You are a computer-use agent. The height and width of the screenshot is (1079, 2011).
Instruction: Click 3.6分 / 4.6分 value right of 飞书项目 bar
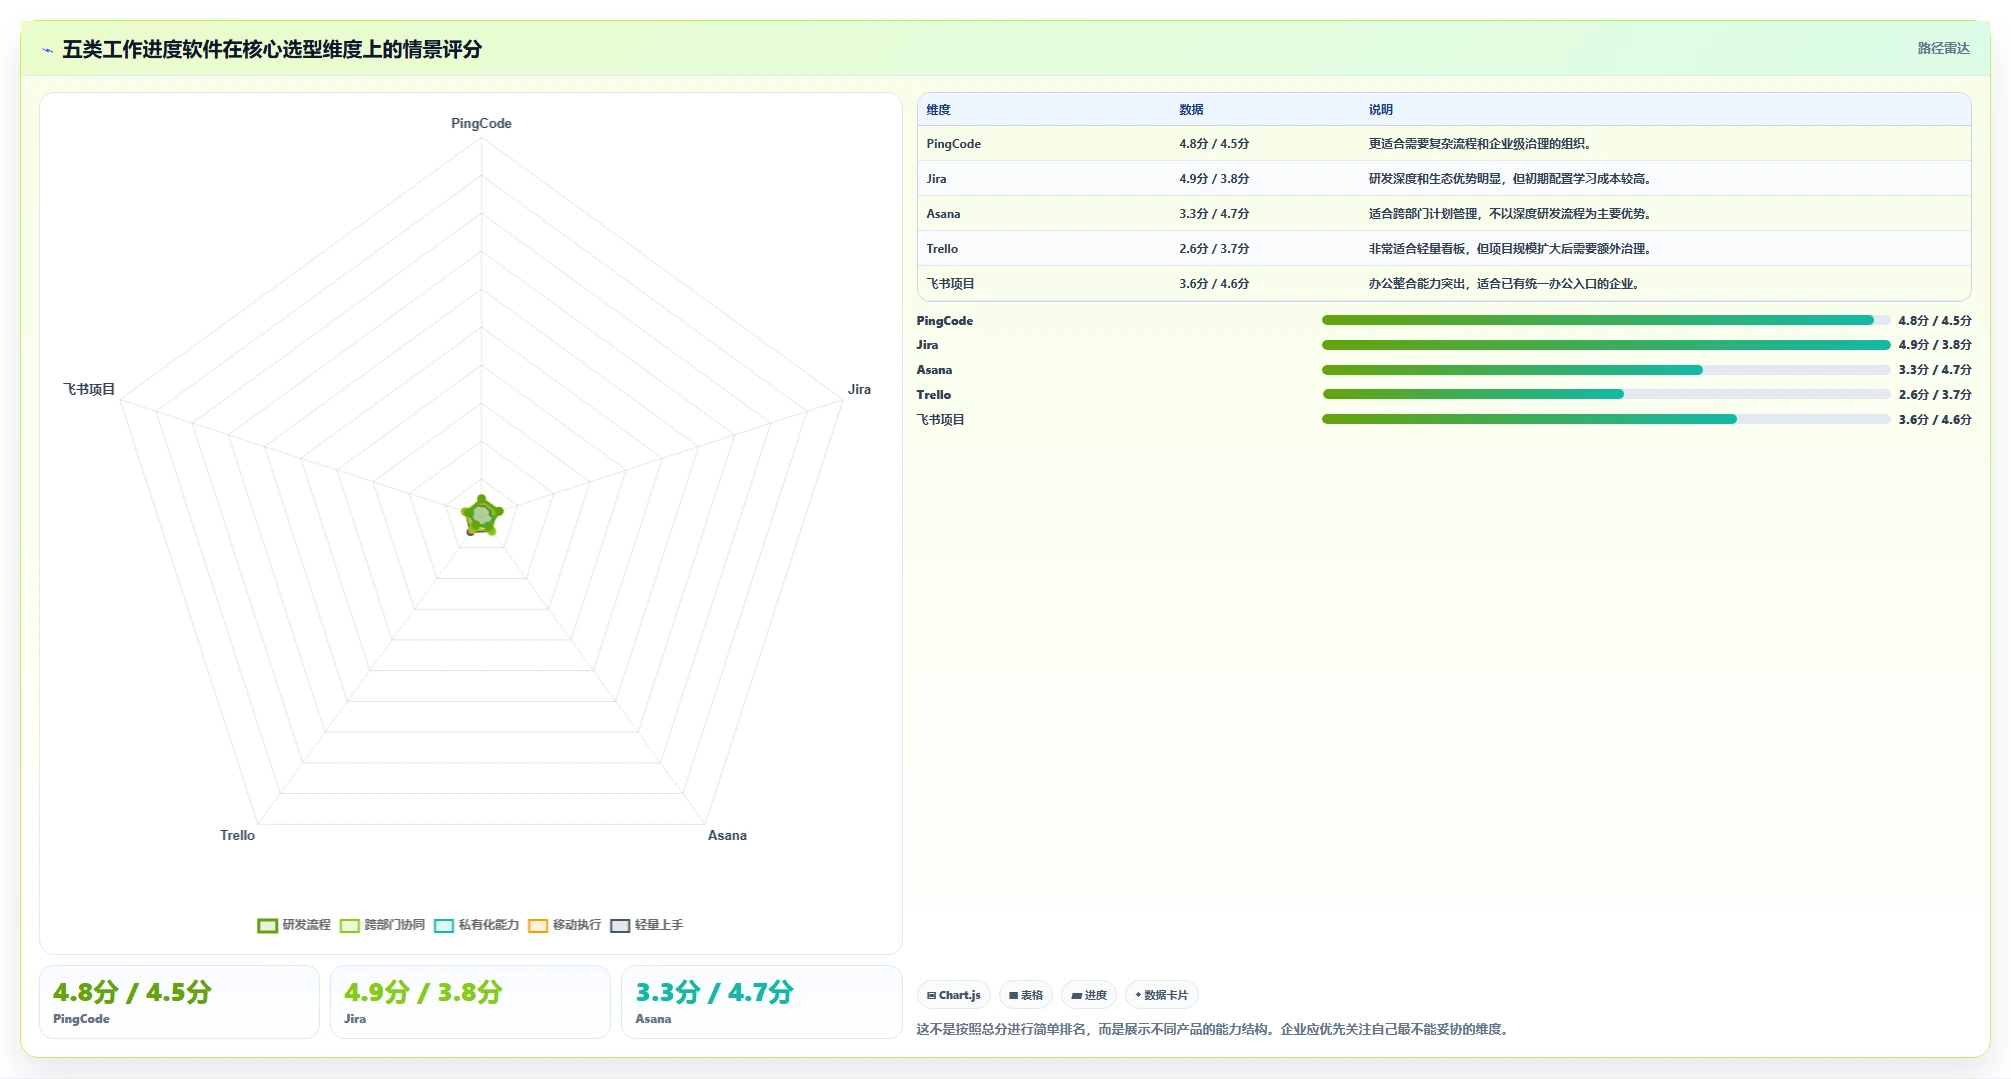1935,420
